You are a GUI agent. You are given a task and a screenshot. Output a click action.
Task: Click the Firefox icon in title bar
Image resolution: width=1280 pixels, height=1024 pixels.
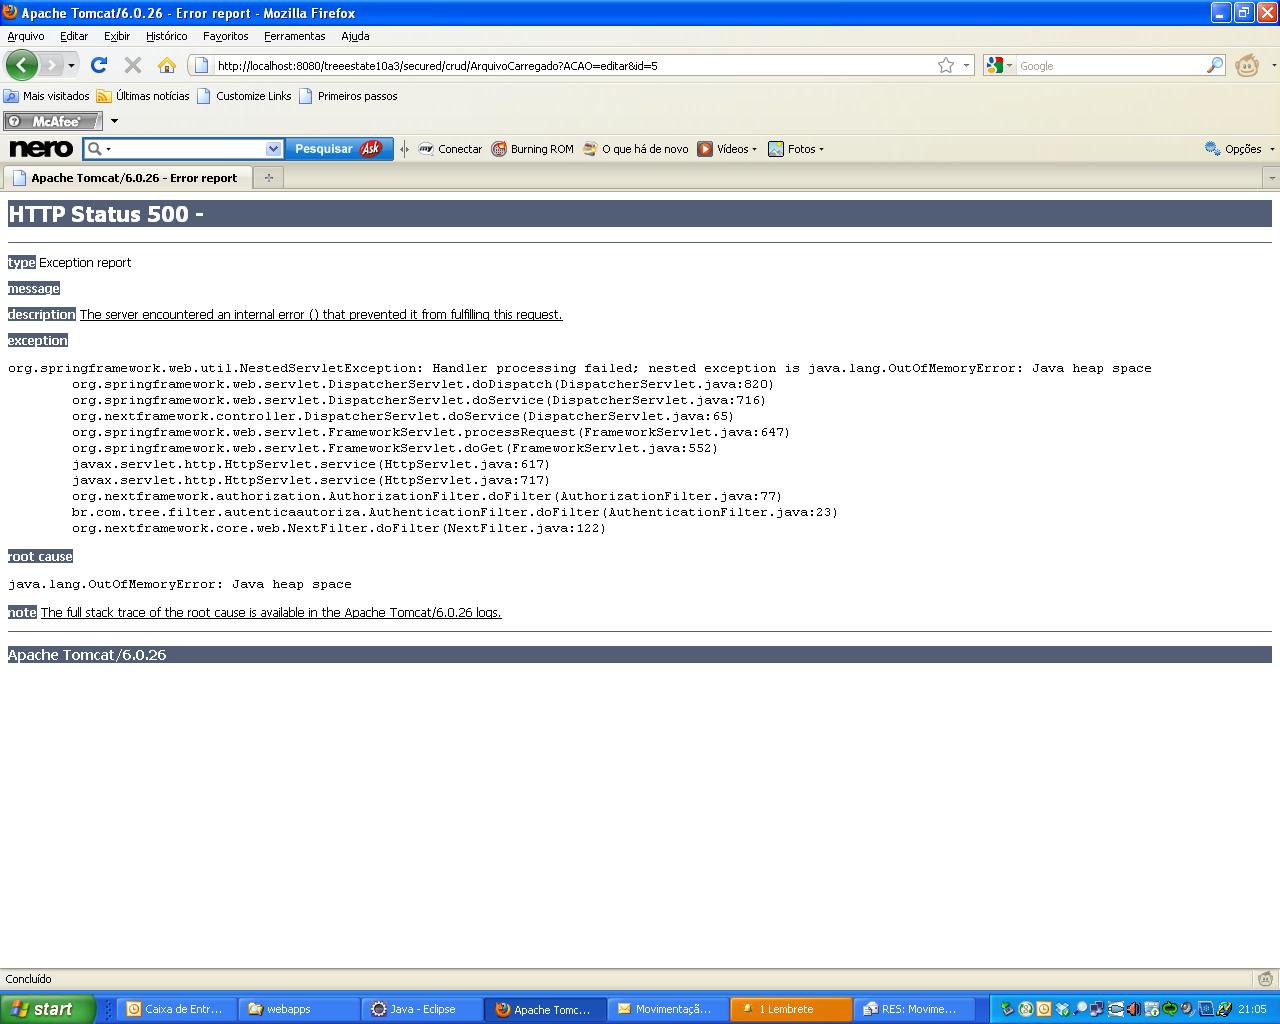[x=11, y=13]
